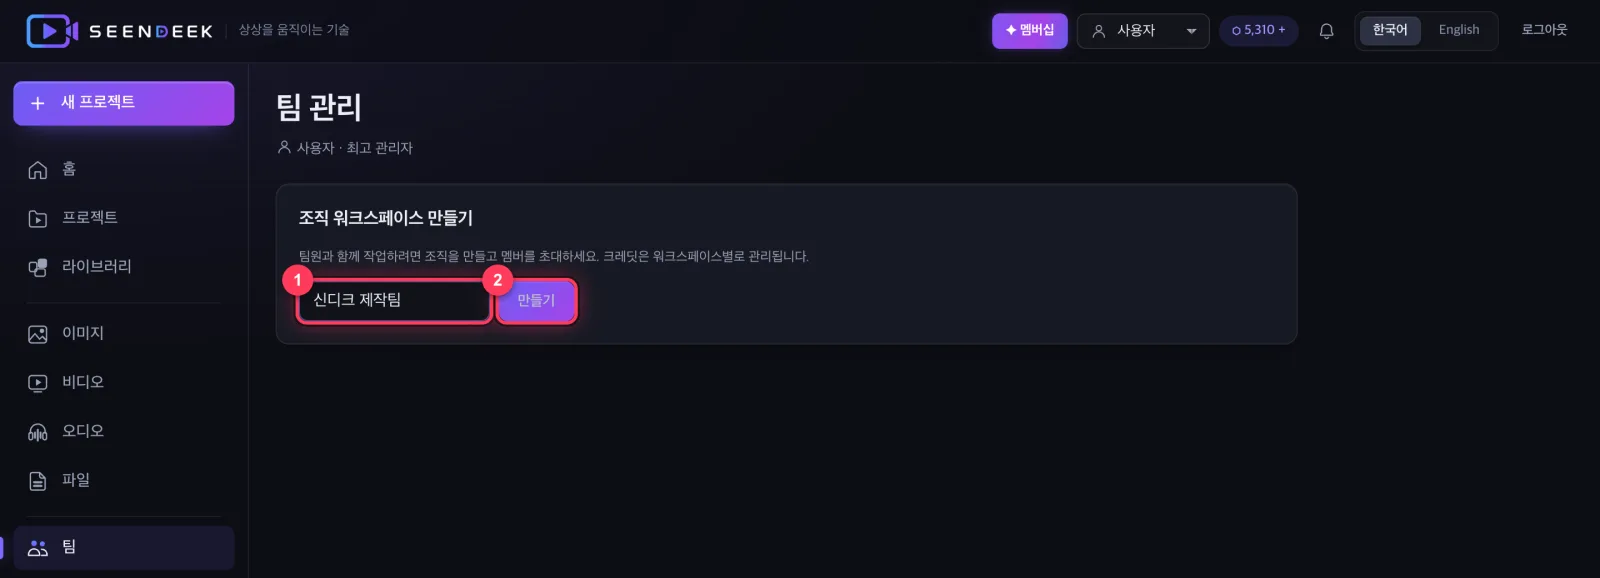Open 프로젝트 projects folder icon
This screenshot has height=578, width=1600.
(38, 219)
